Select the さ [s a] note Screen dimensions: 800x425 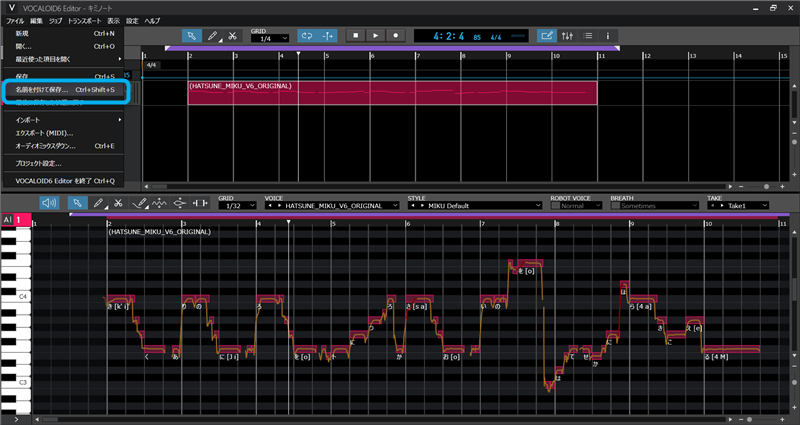click(419, 298)
